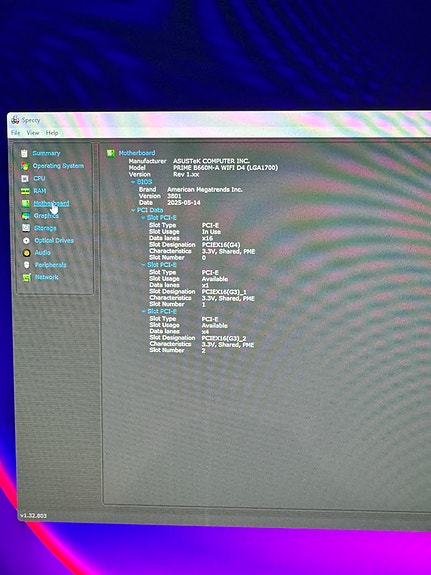Screen dimensions: 431x575
Task: Open the RAM module icon
Action: (25, 191)
